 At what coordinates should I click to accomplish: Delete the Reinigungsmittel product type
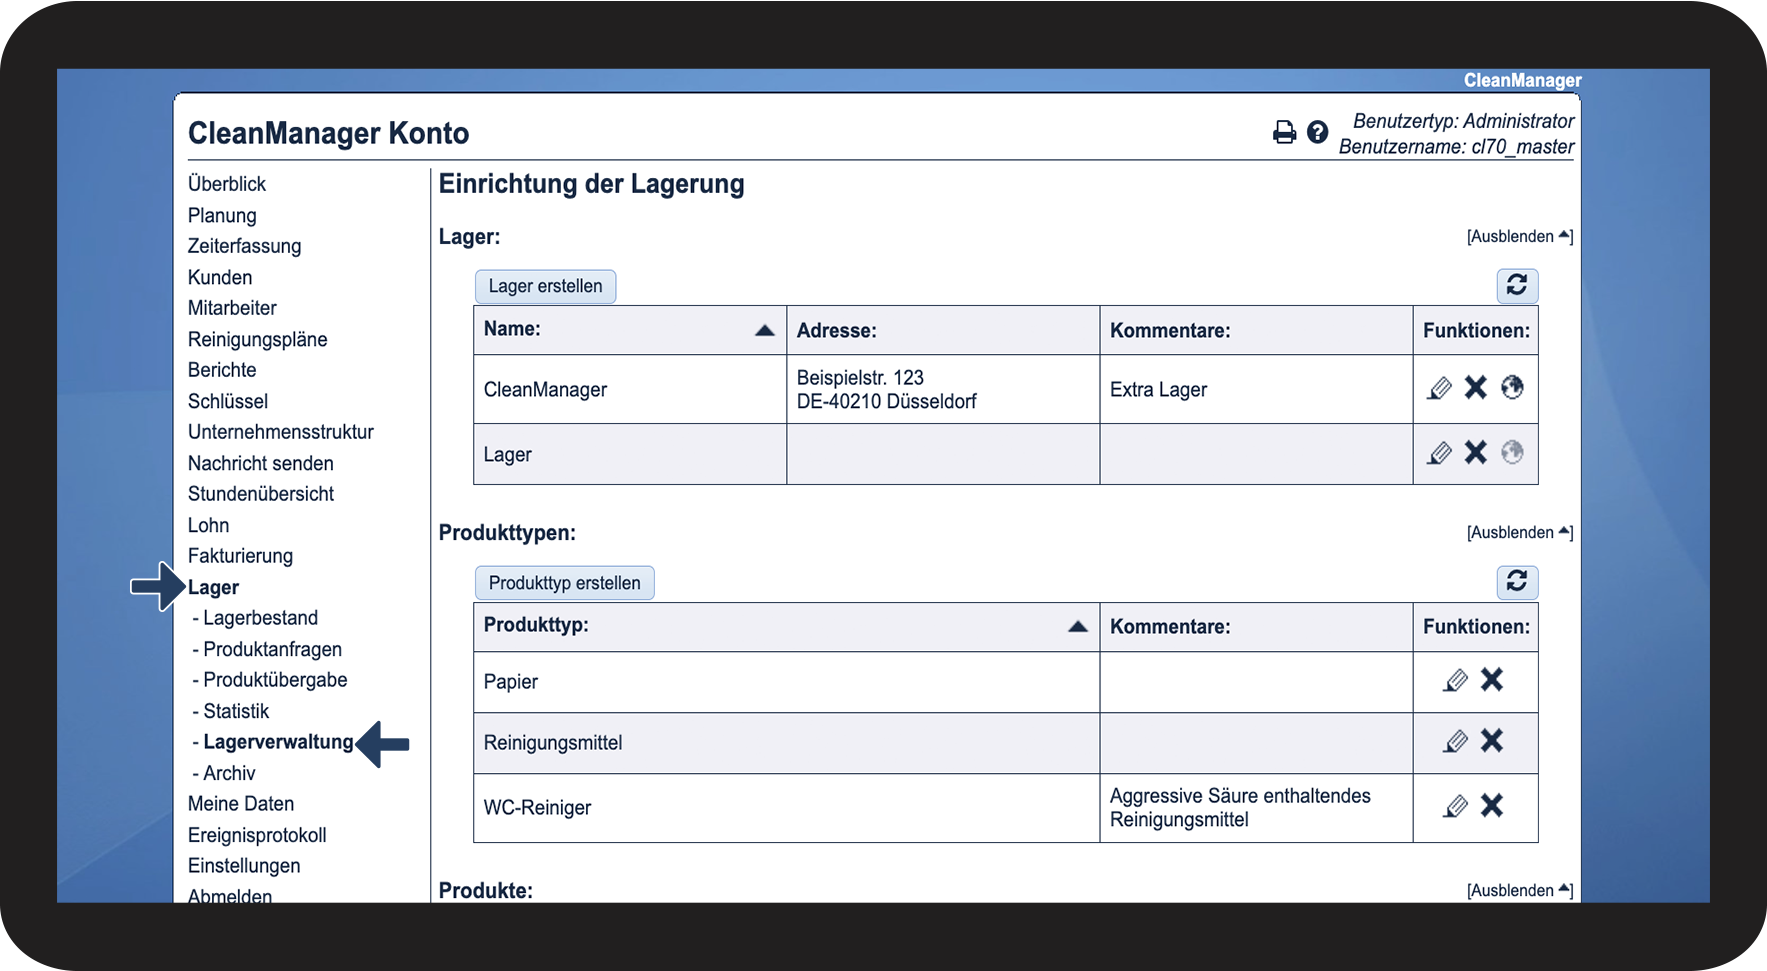pyautogui.click(x=1492, y=742)
